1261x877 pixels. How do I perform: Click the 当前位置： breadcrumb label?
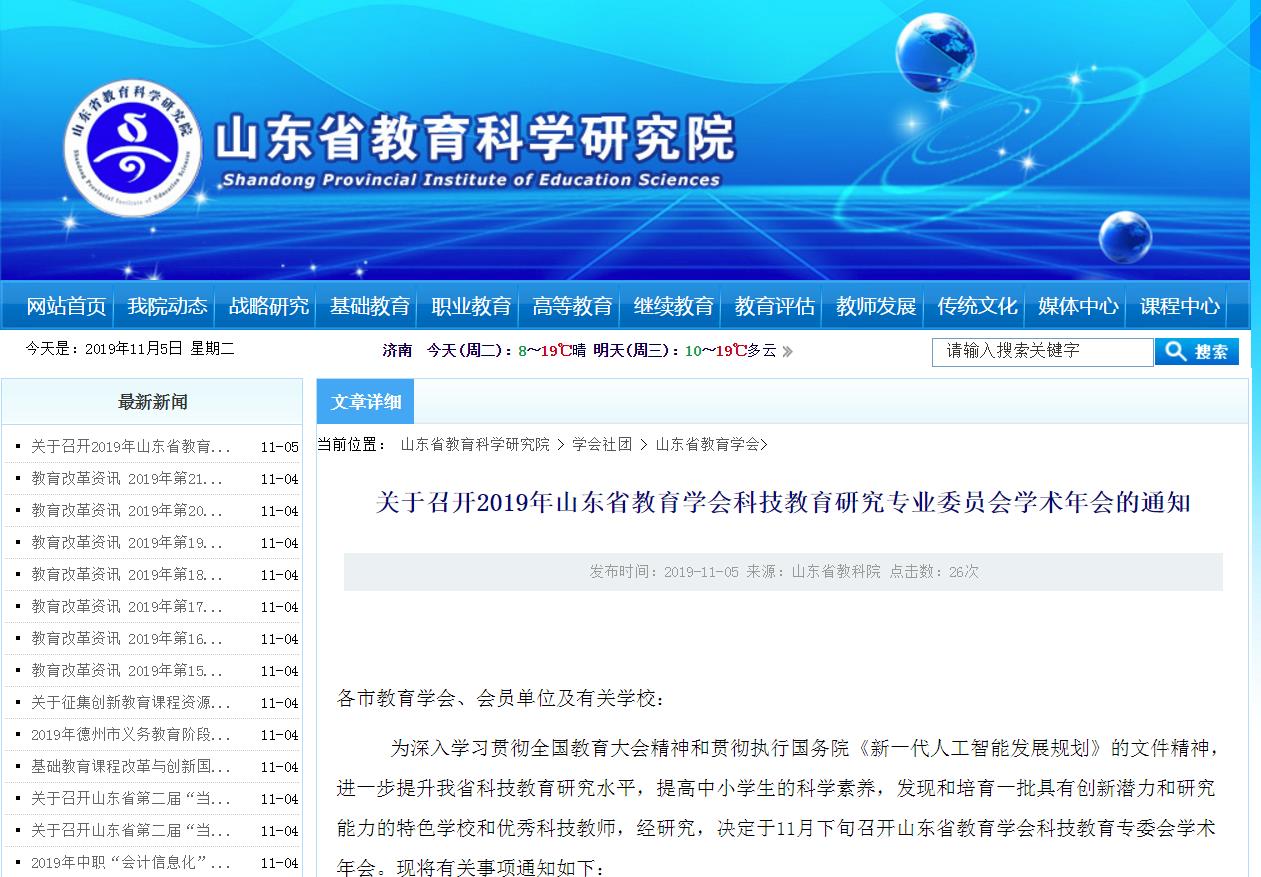tap(352, 445)
